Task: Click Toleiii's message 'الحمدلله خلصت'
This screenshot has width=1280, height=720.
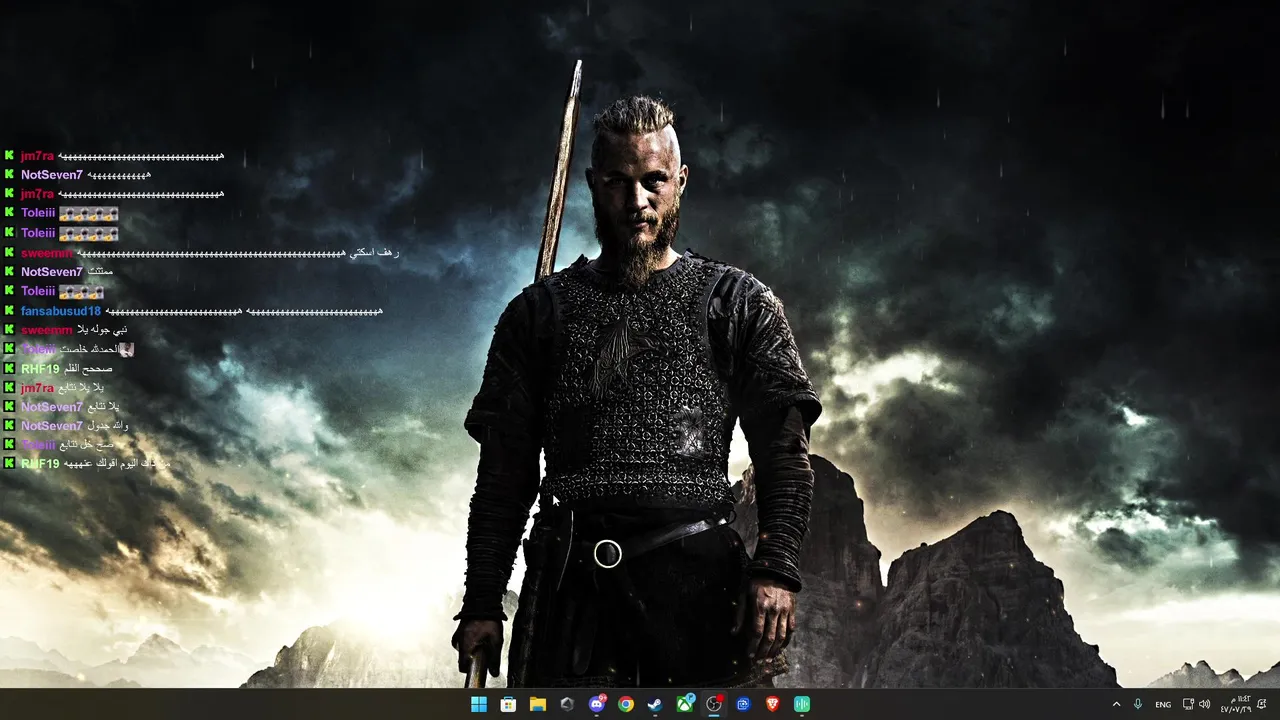Action: pos(90,349)
